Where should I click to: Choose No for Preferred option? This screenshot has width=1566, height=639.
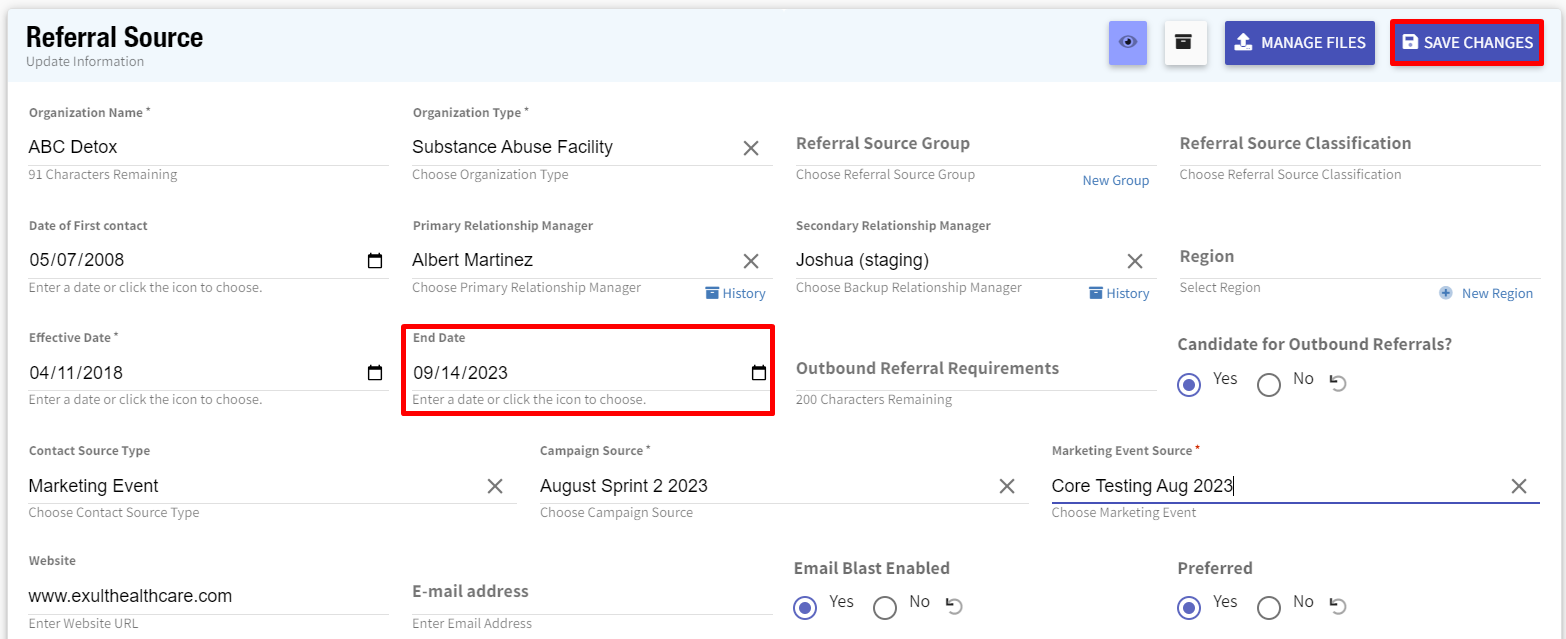coord(1269,607)
